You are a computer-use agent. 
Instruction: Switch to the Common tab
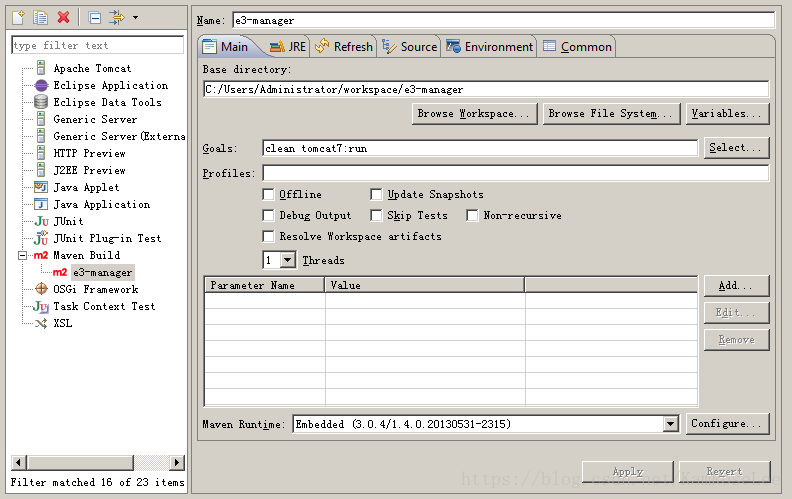tap(577, 46)
